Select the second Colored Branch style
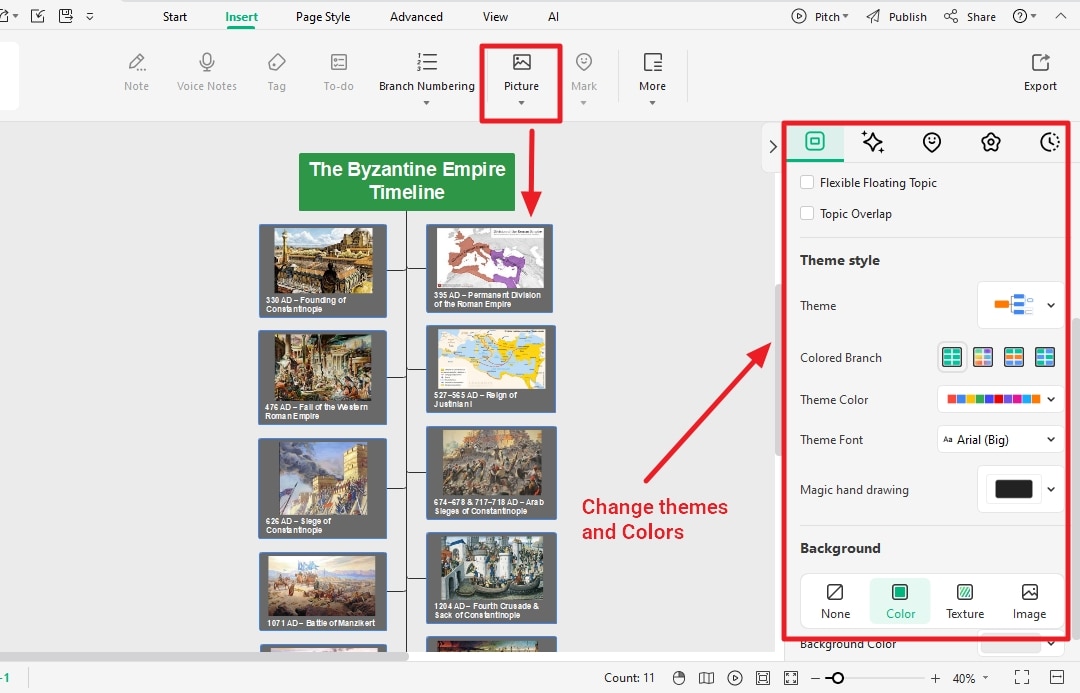The height and width of the screenshot is (693, 1080). click(983, 357)
